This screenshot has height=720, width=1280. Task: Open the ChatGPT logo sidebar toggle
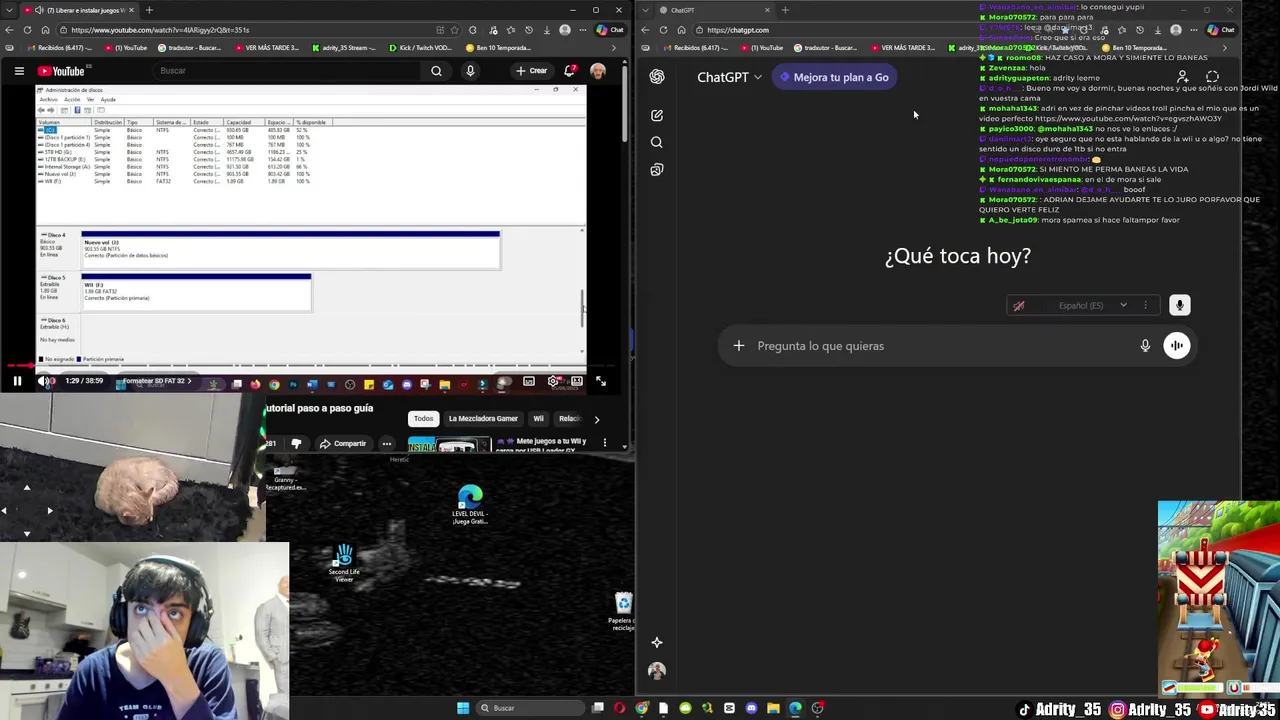[x=657, y=77]
